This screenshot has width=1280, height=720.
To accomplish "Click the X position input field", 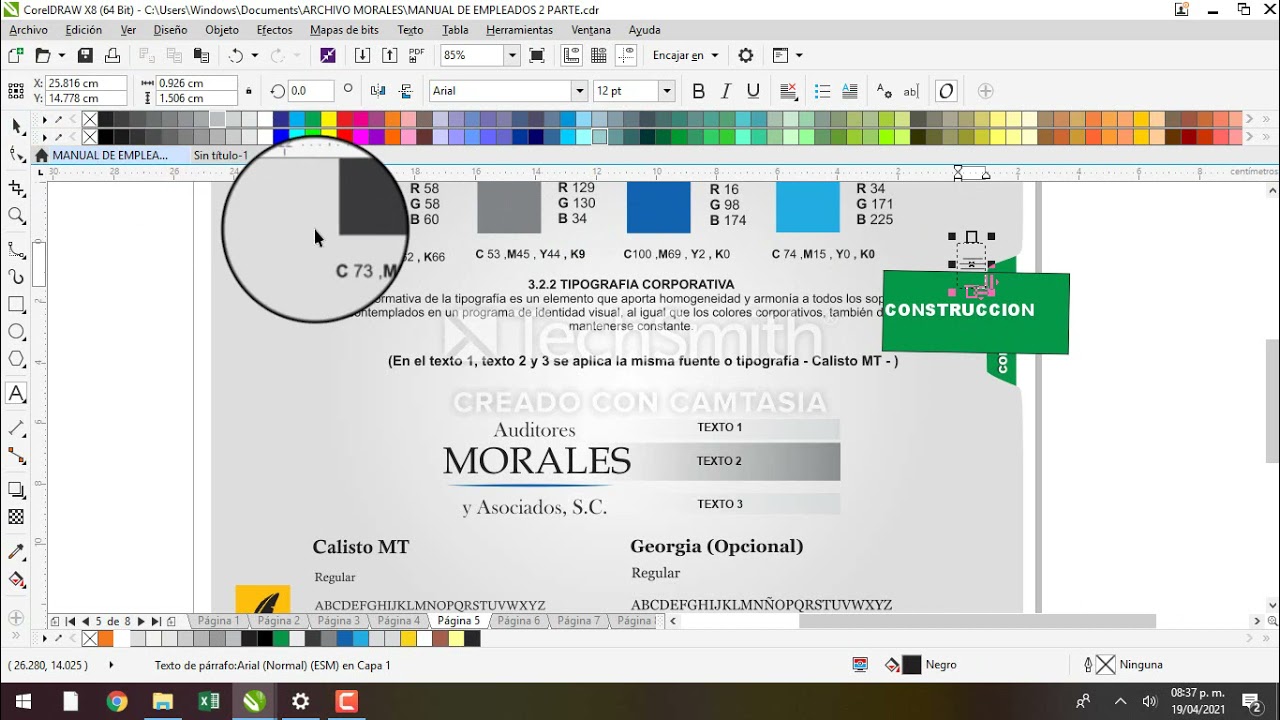I will (x=86, y=83).
